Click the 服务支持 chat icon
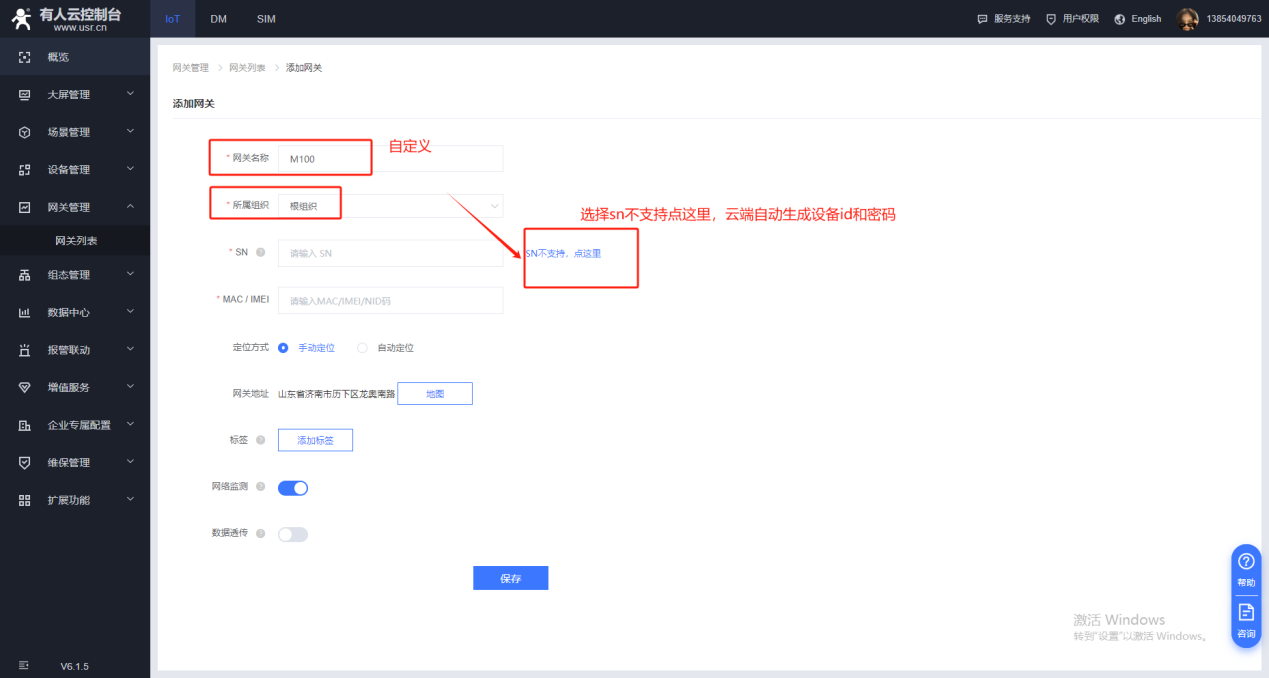Screen dimensions: 1269x678 [983, 19]
